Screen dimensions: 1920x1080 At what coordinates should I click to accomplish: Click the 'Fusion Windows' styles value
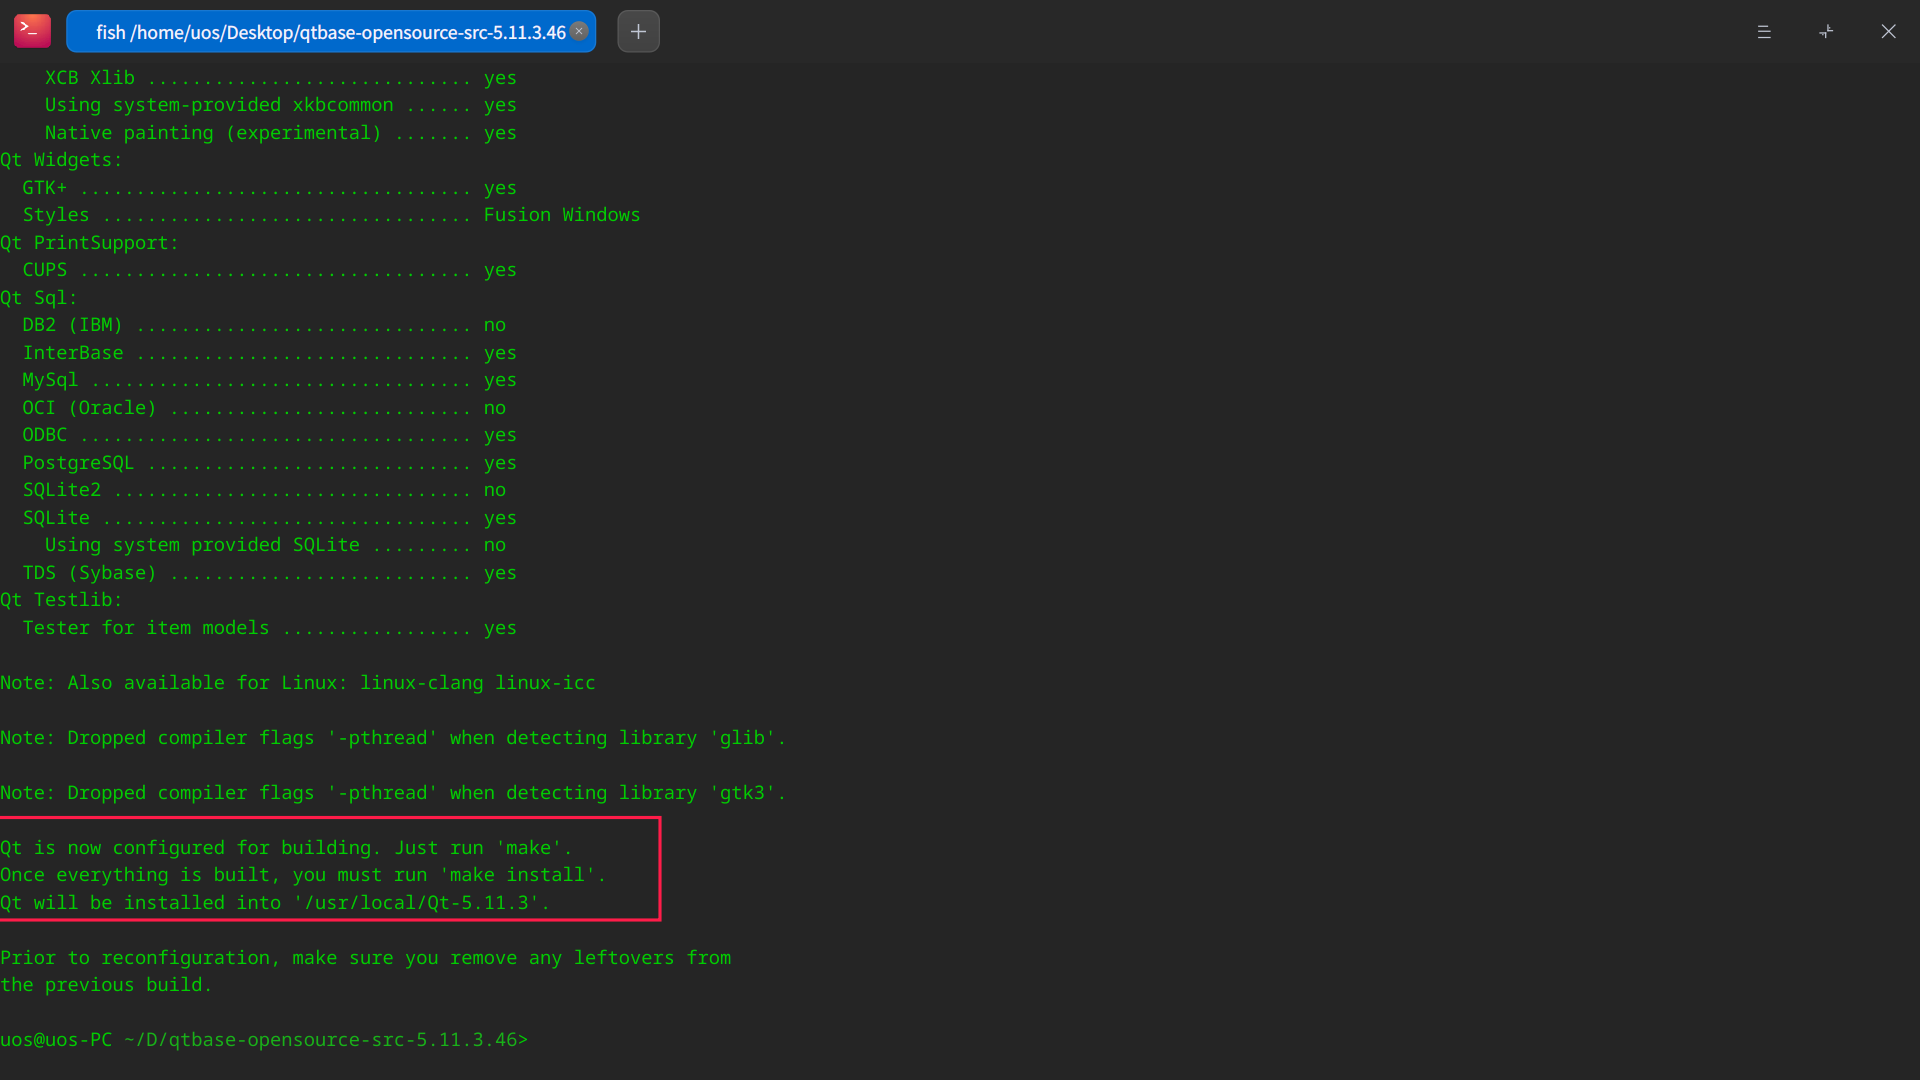(x=561, y=215)
